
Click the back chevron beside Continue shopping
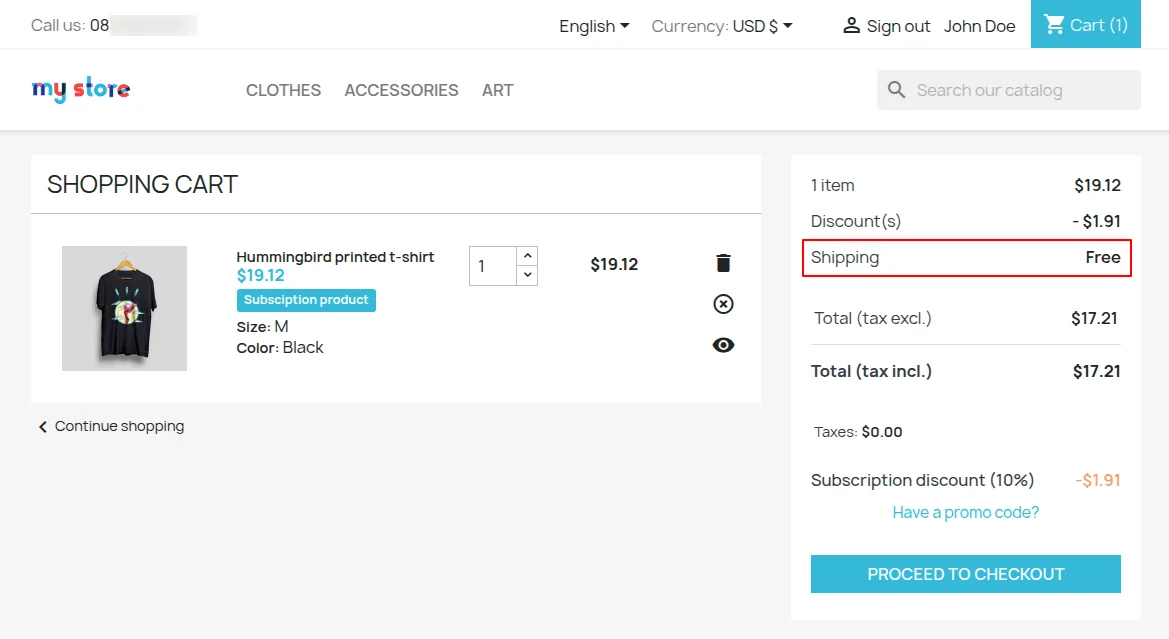point(43,426)
